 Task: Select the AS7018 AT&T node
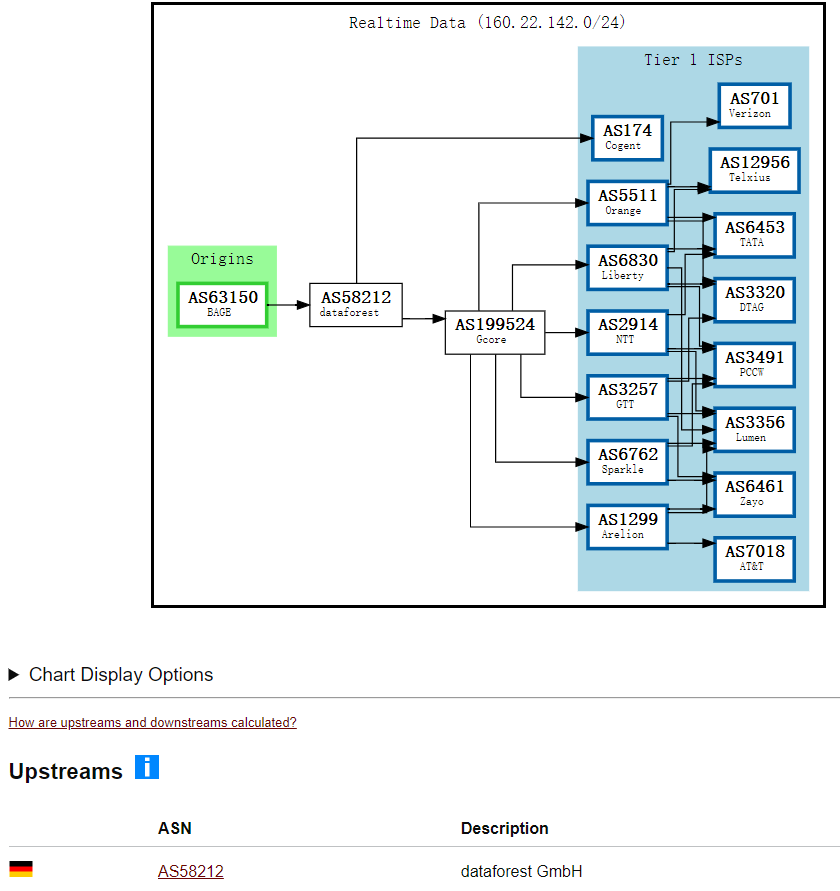point(754,559)
